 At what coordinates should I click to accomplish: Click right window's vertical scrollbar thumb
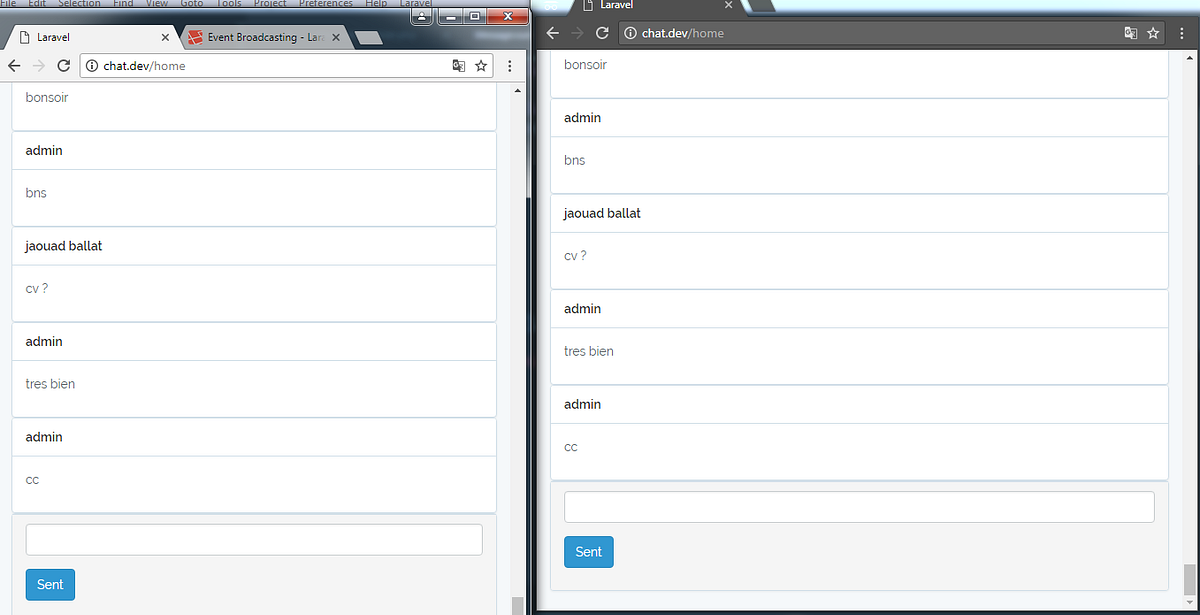point(1189,579)
